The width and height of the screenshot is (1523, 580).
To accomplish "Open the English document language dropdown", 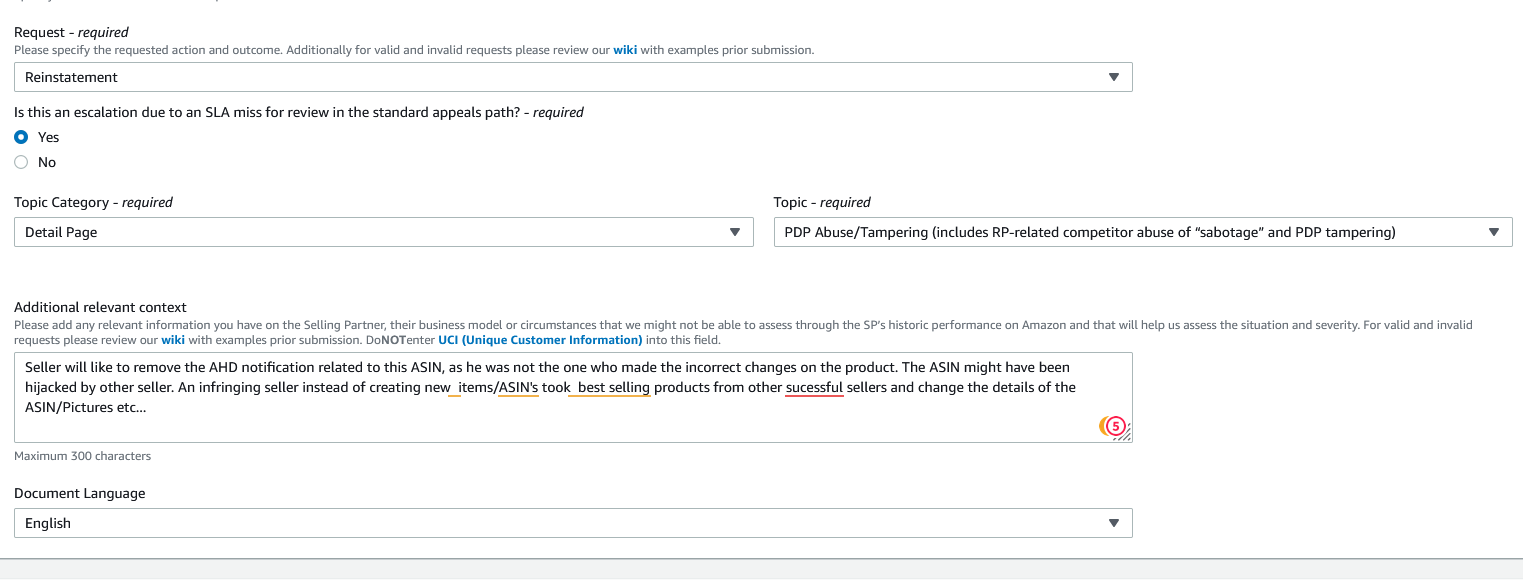I will click(x=573, y=523).
